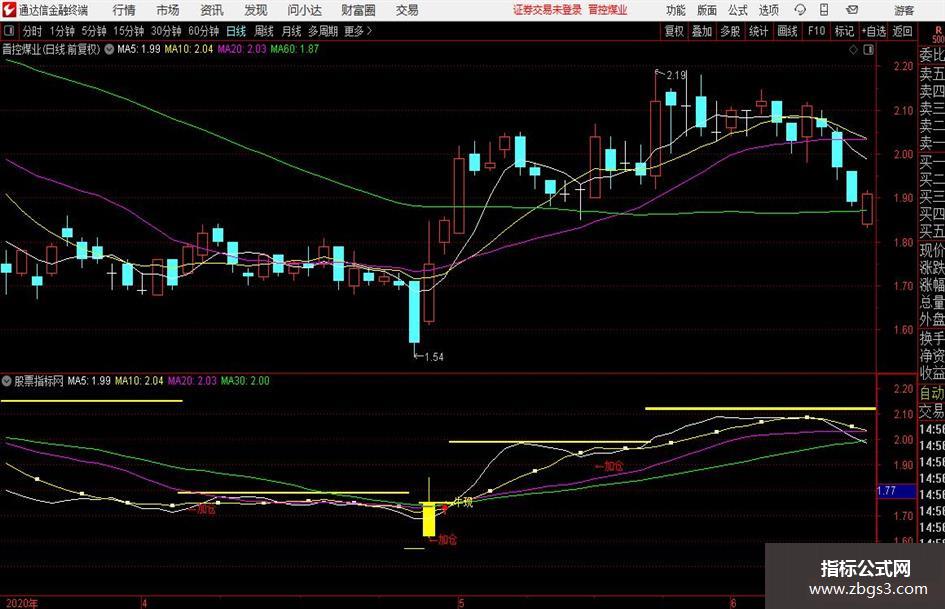
Task: Click month 6 marker on time axis
Action: point(733,603)
